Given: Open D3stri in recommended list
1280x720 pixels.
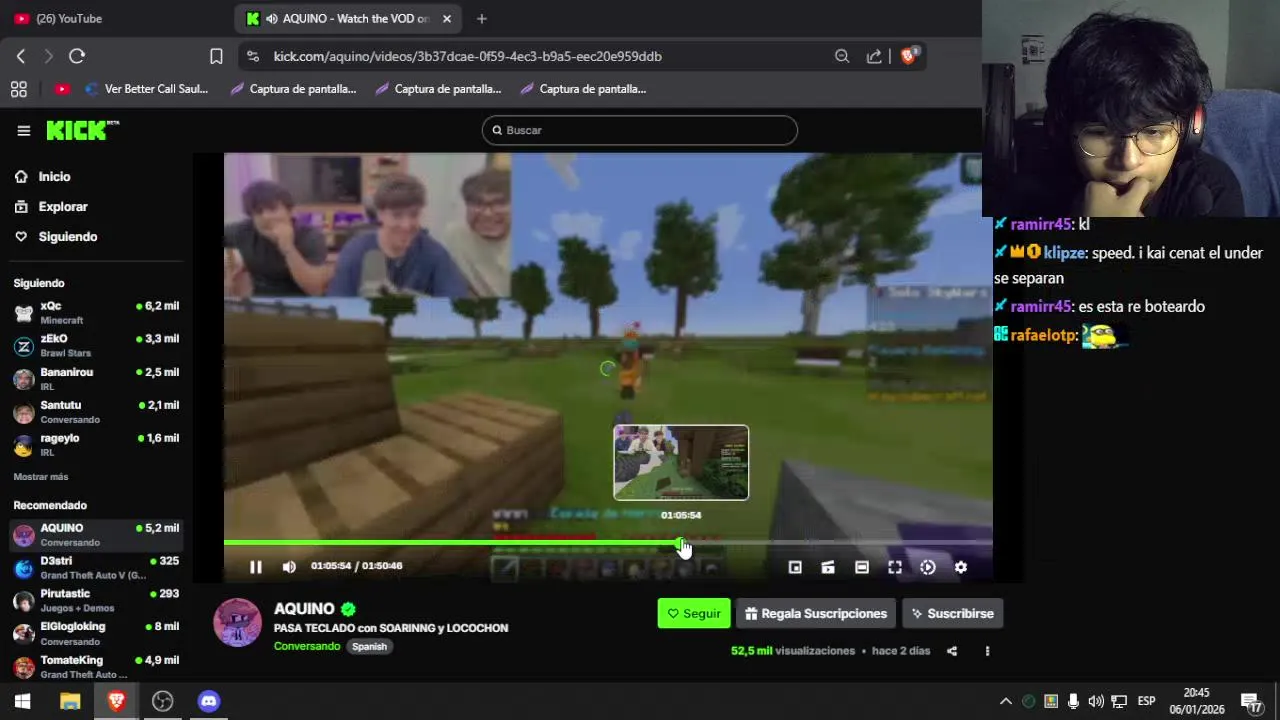Looking at the screenshot, I should pos(96,568).
